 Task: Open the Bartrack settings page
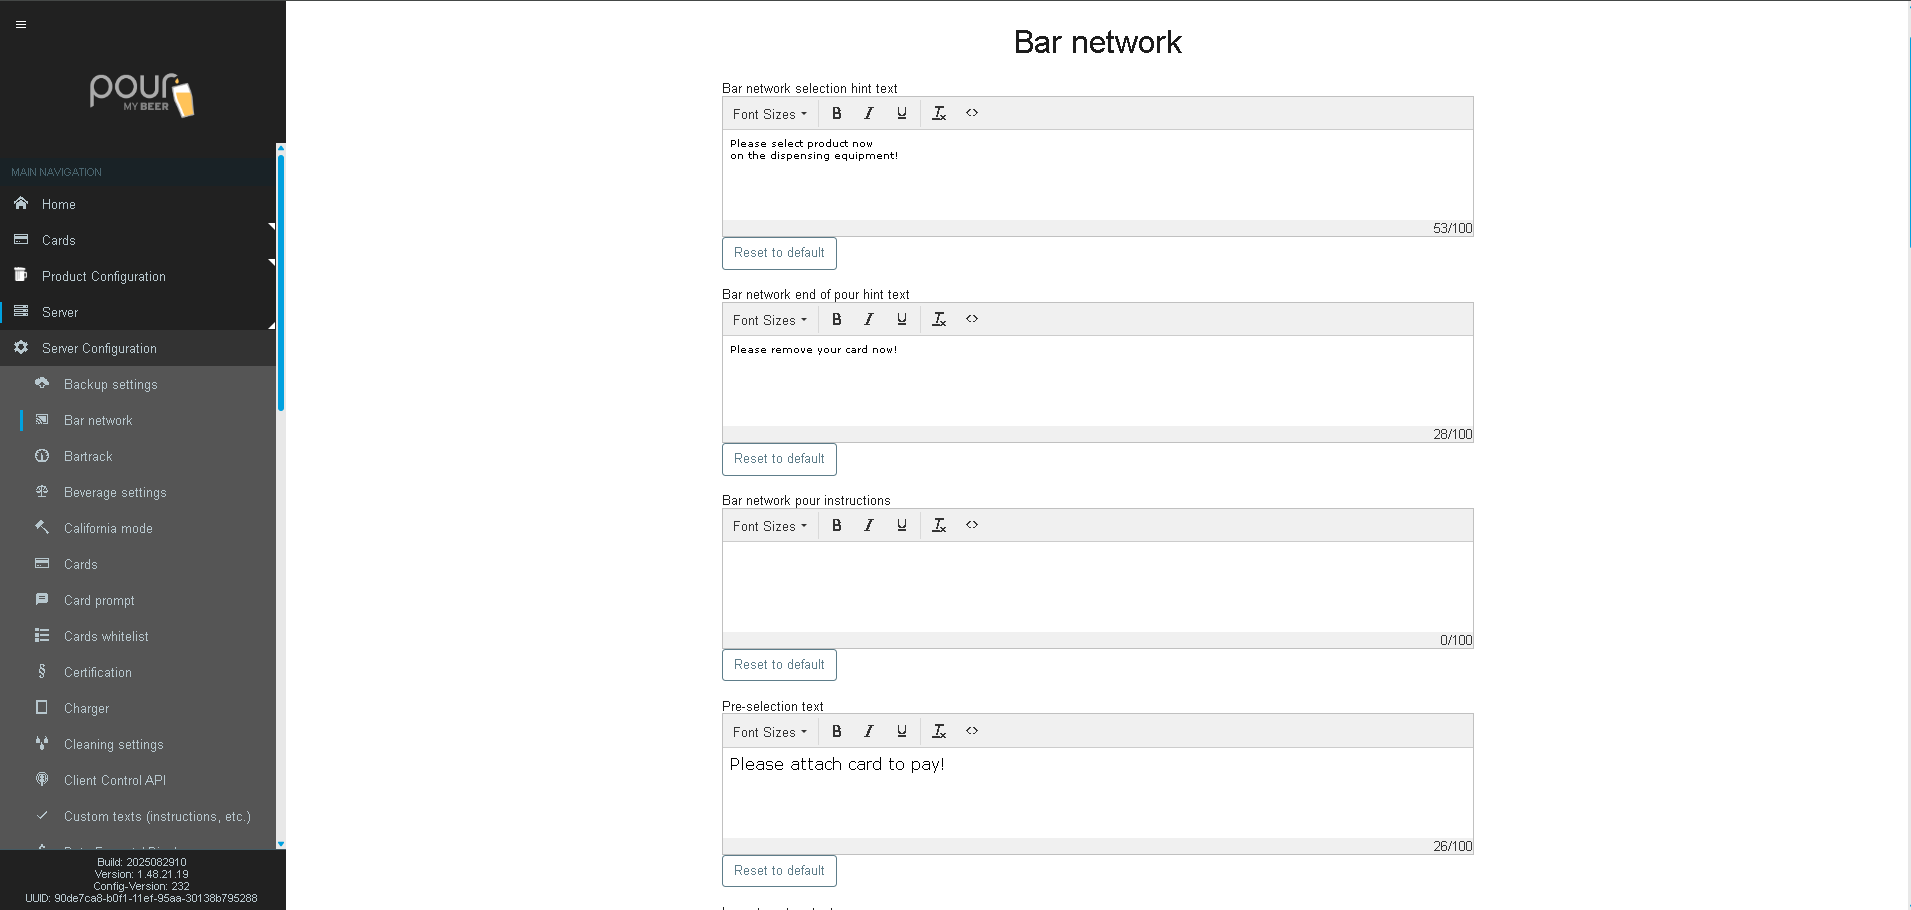pos(88,456)
